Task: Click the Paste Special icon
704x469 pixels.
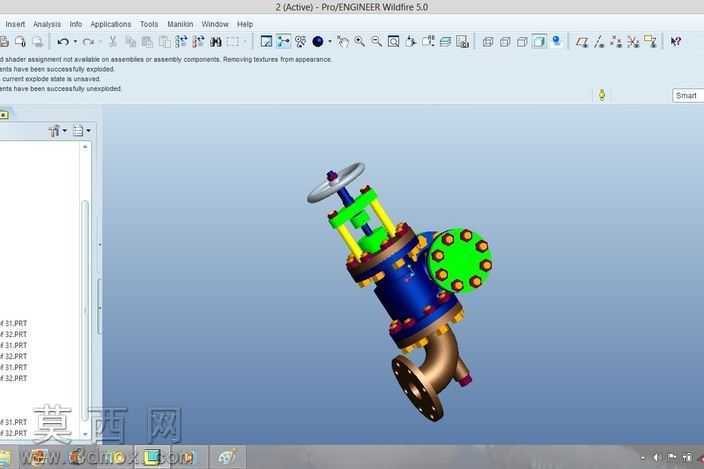Action: [x=164, y=42]
